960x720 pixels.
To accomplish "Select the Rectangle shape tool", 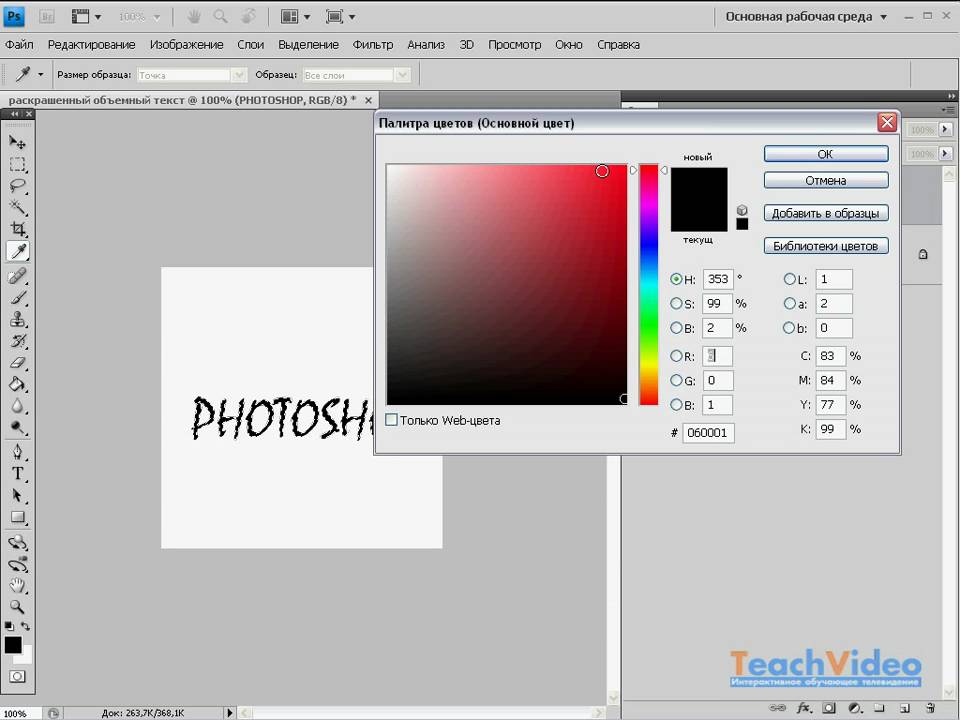I will point(17,517).
